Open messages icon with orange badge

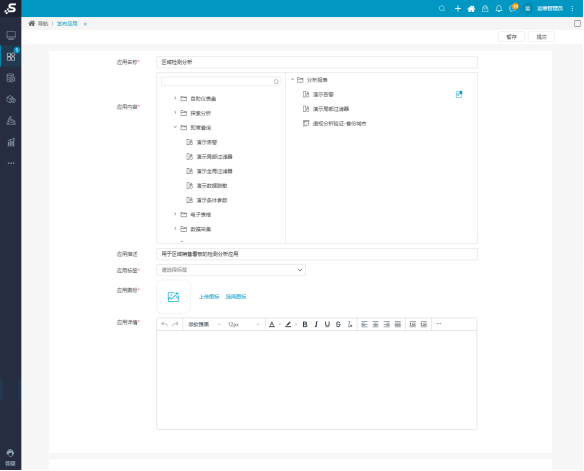pos(513,8)
